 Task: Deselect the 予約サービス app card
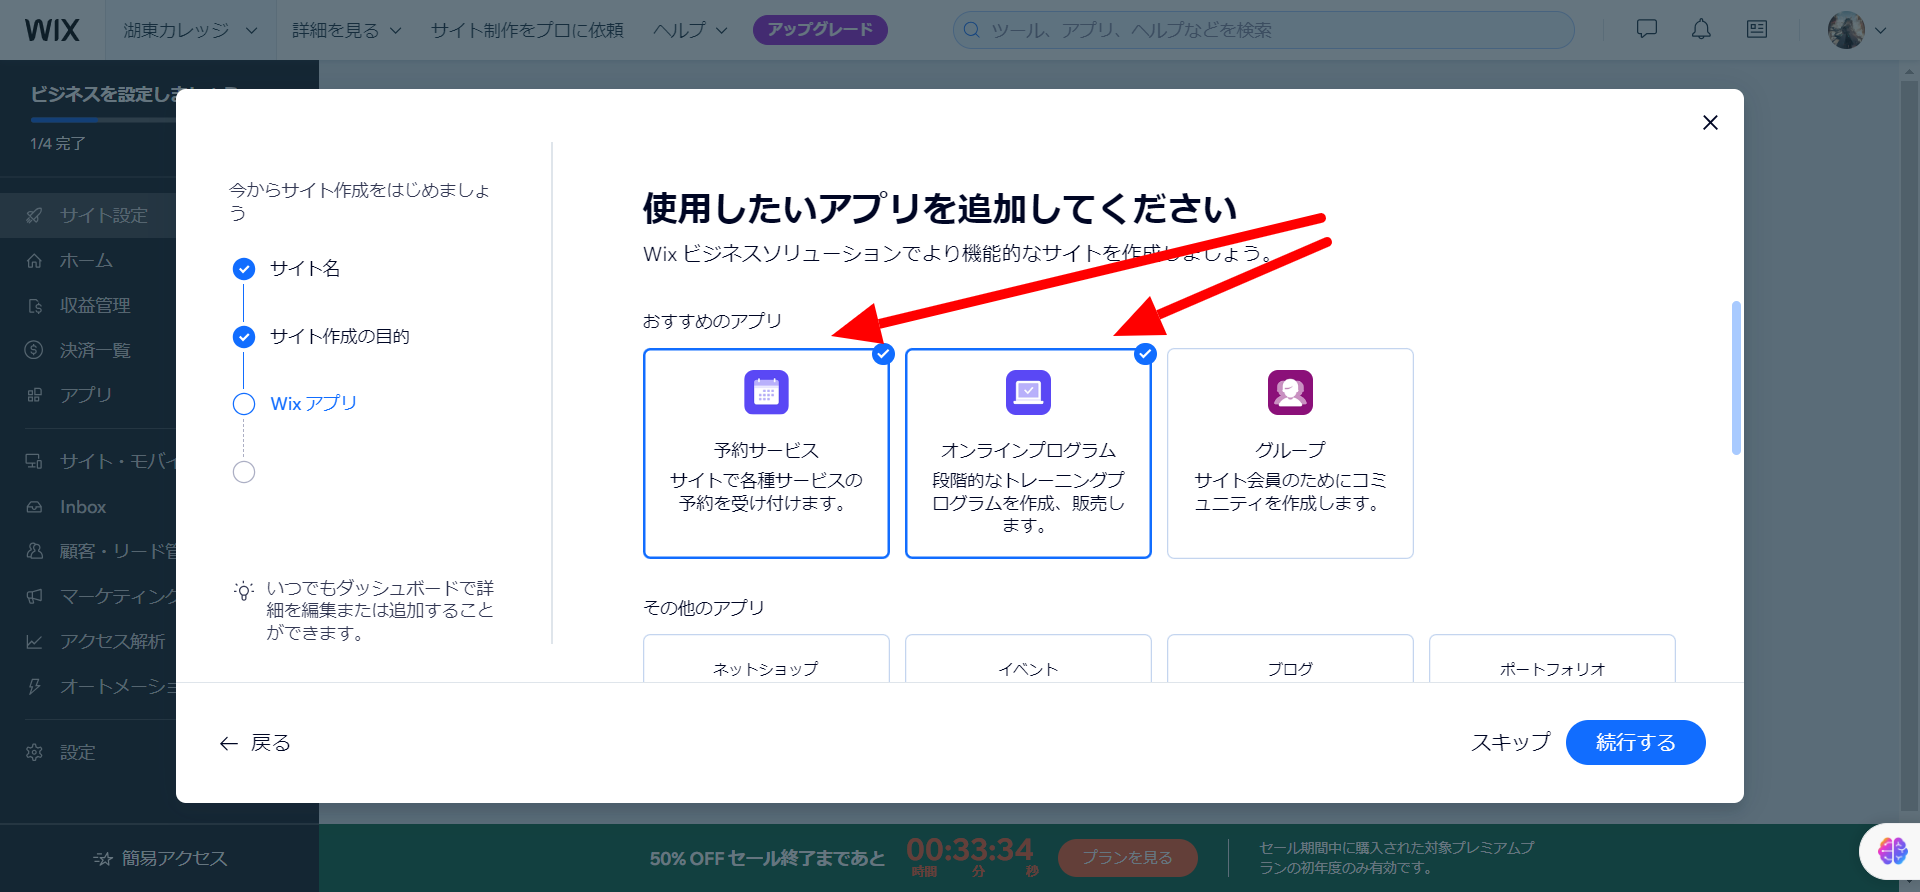(x=766, y=453)
